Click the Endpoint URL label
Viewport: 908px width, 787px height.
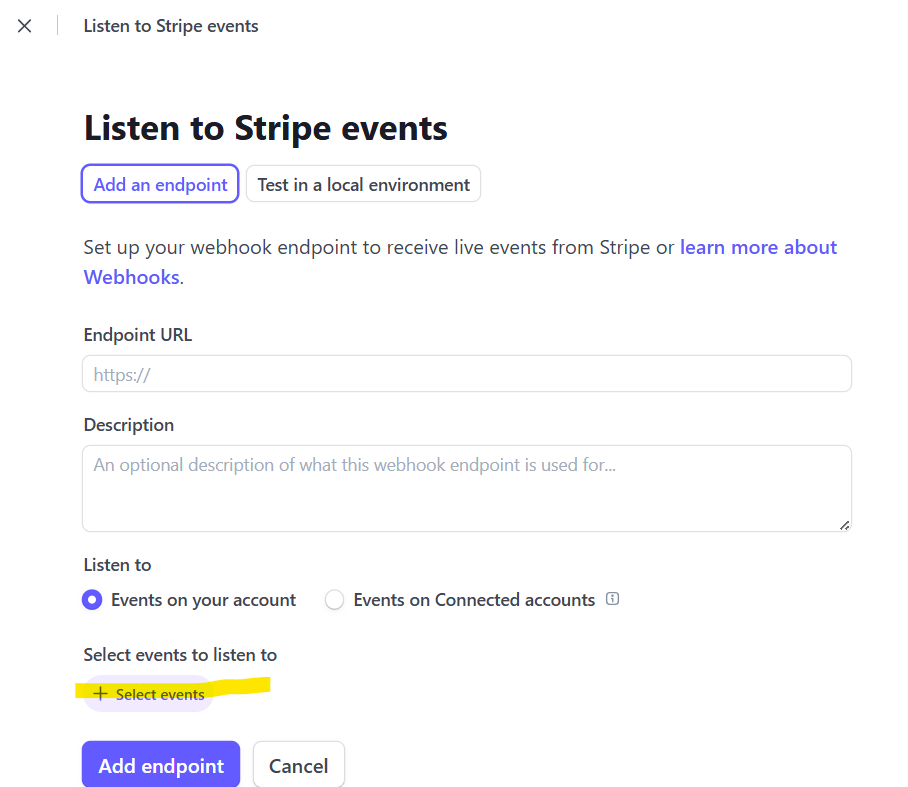click(138, 335)
